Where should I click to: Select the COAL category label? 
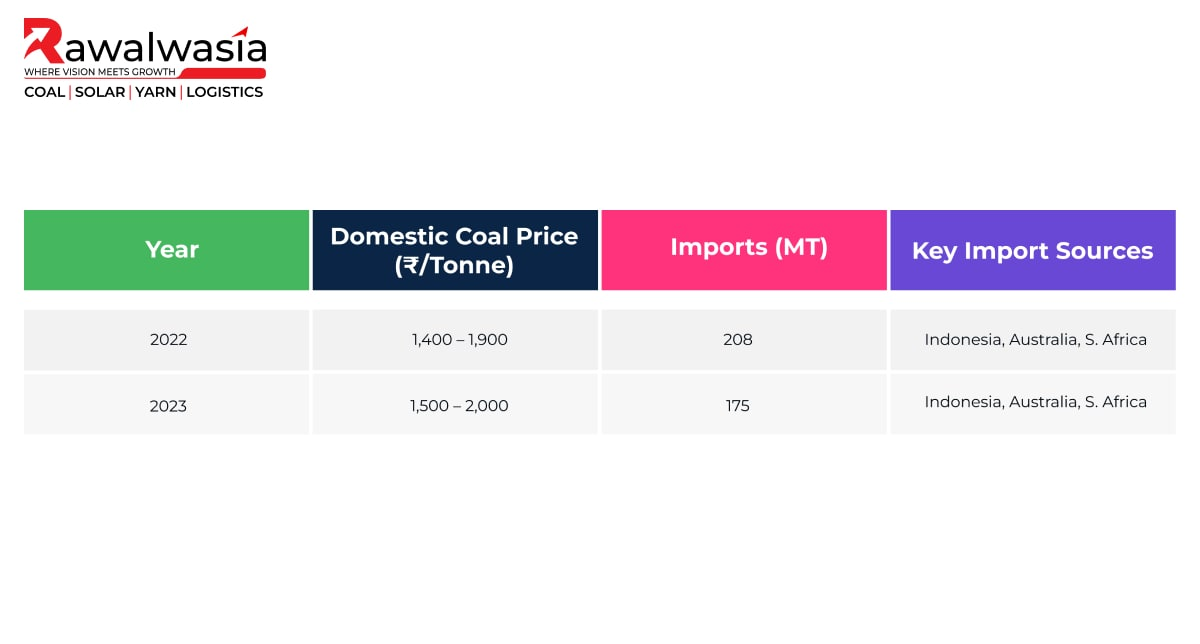[x=44, y=92]
